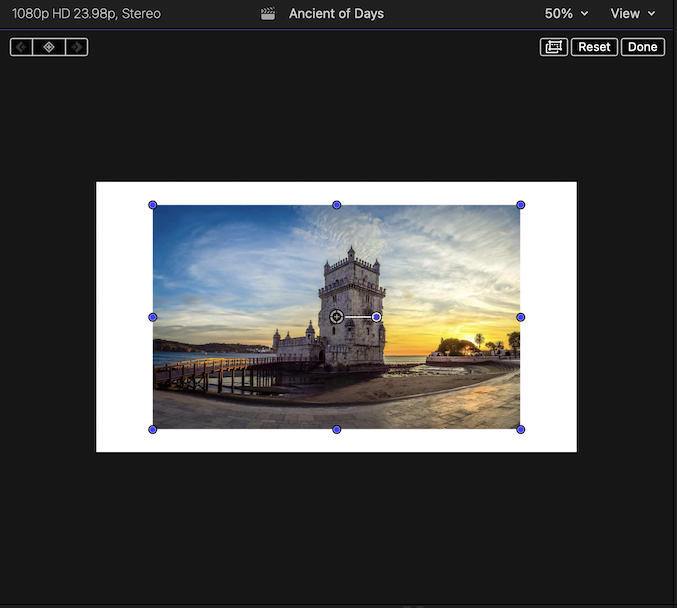Go to previous keyframe arrow

click(21, 47)
